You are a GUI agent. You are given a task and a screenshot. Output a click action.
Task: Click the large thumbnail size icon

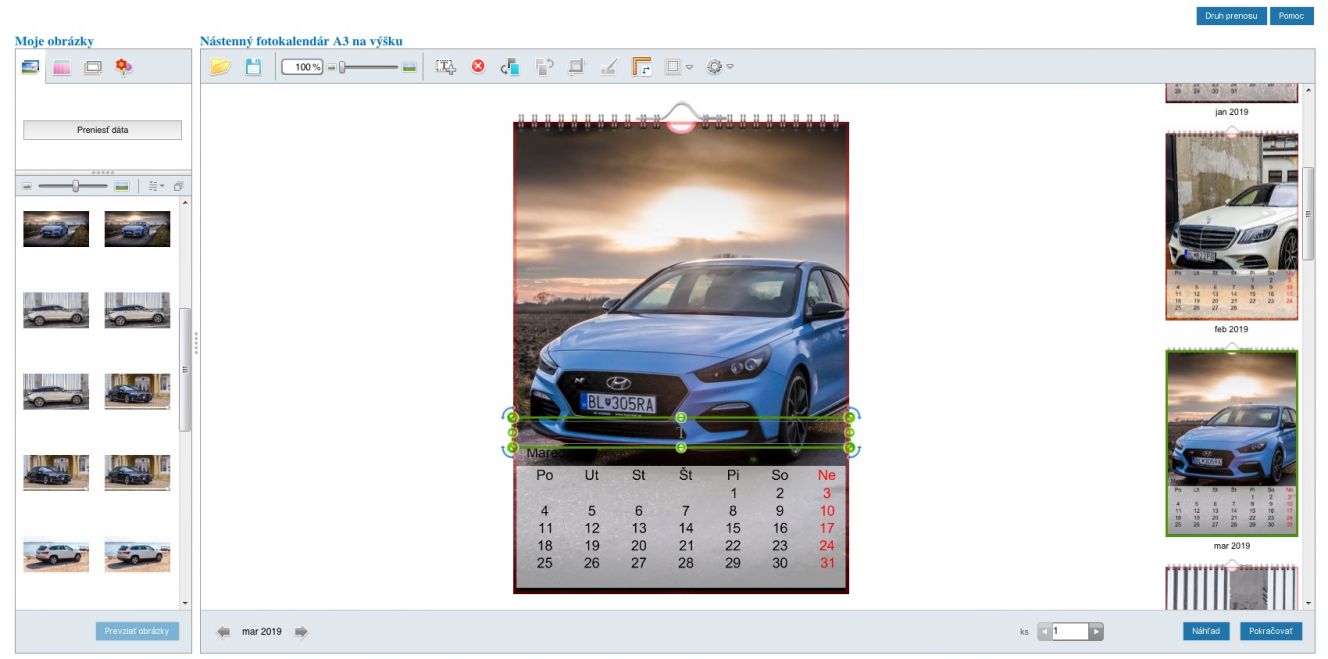122,187
